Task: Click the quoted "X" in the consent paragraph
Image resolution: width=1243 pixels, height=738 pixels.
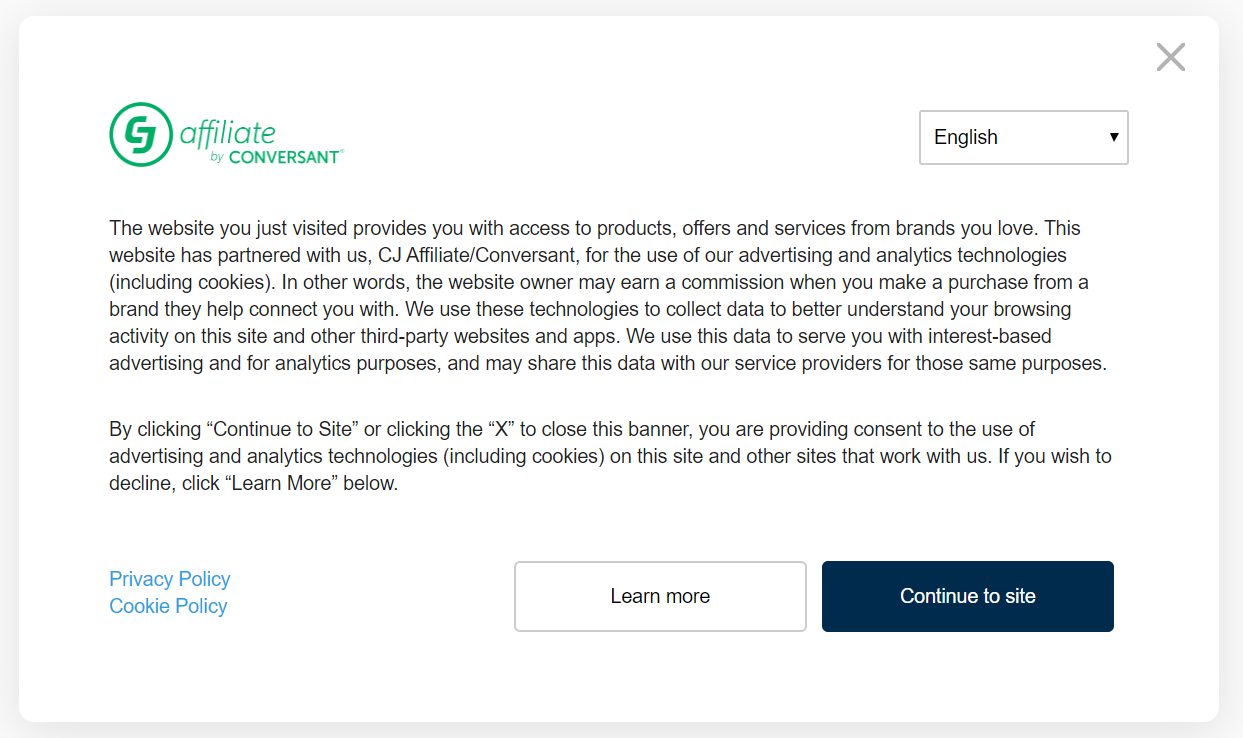Action: (501, 429)
